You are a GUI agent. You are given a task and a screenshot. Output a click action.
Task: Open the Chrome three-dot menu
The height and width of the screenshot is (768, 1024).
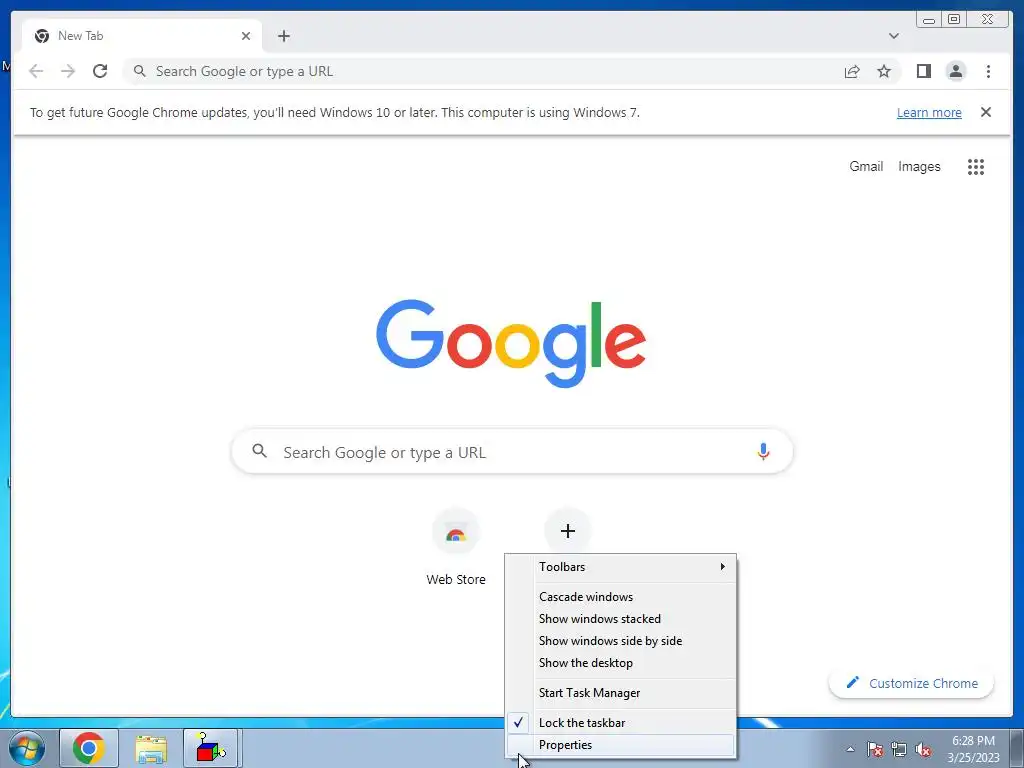(988, 71)
